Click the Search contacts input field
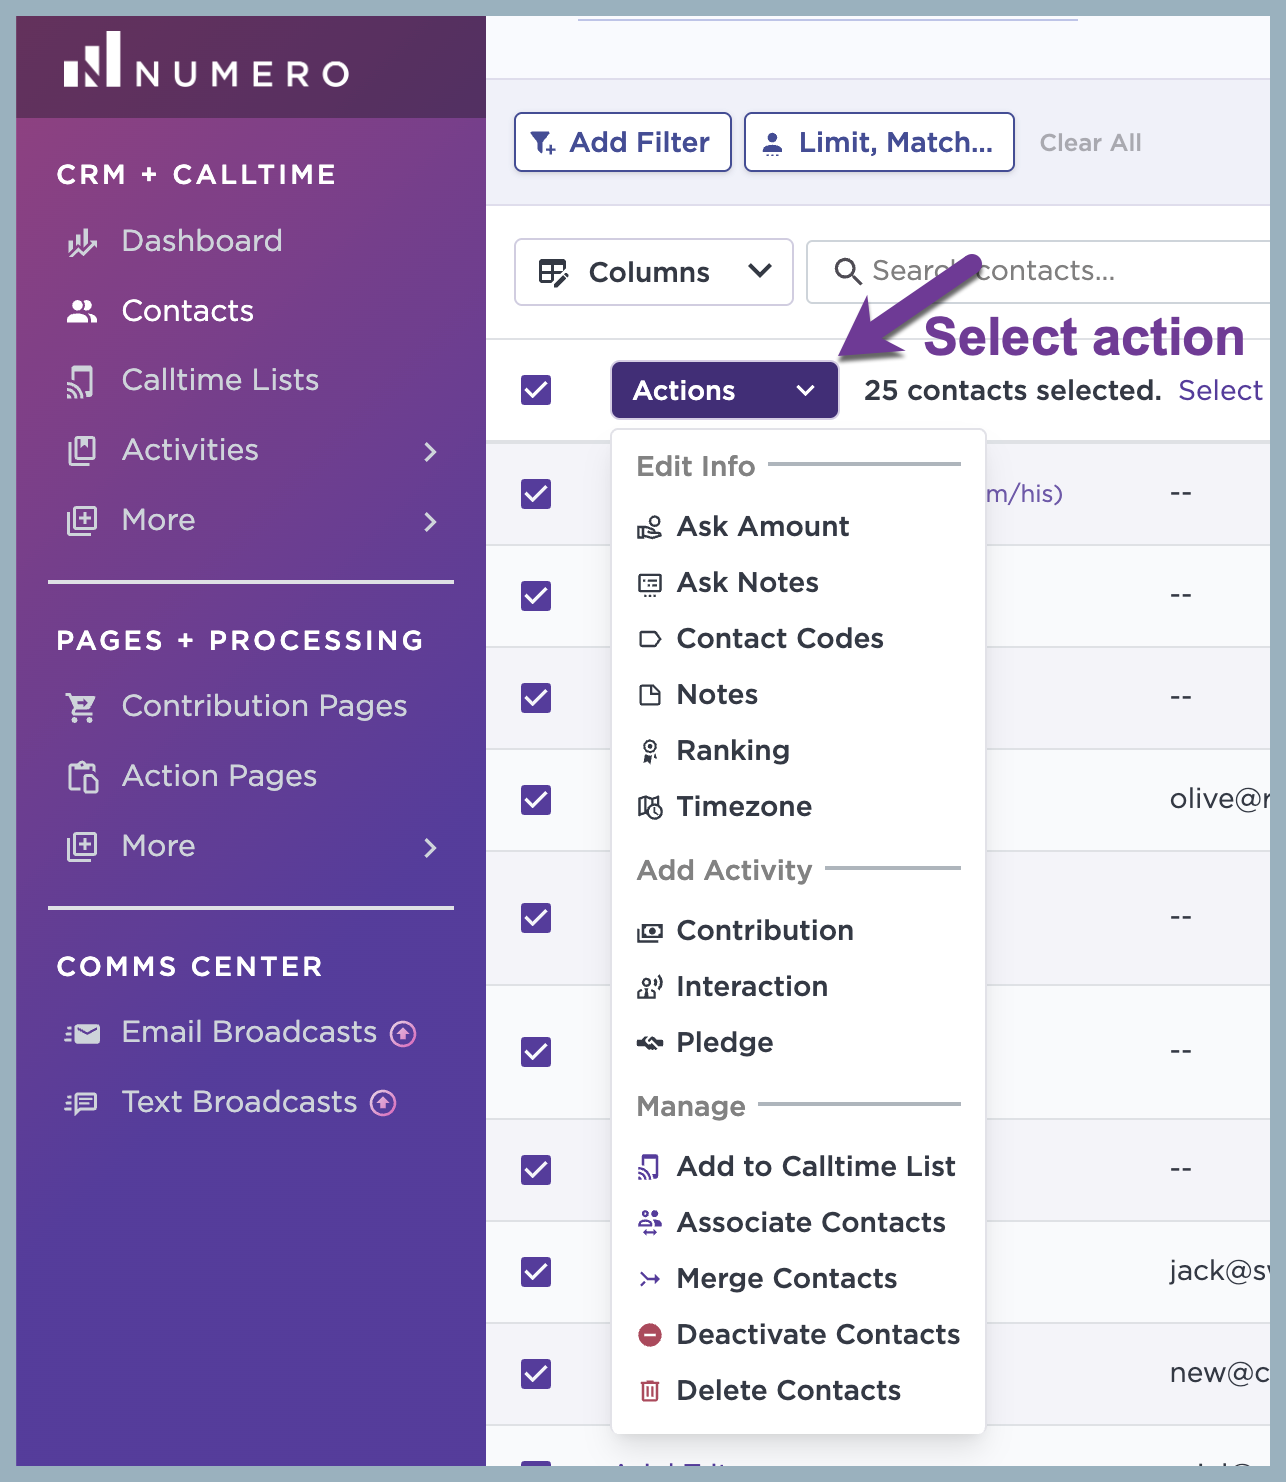Image resolution: width=1286 pixels, height=1482 pixels. pyautogui.click(x=1038, y=271)
